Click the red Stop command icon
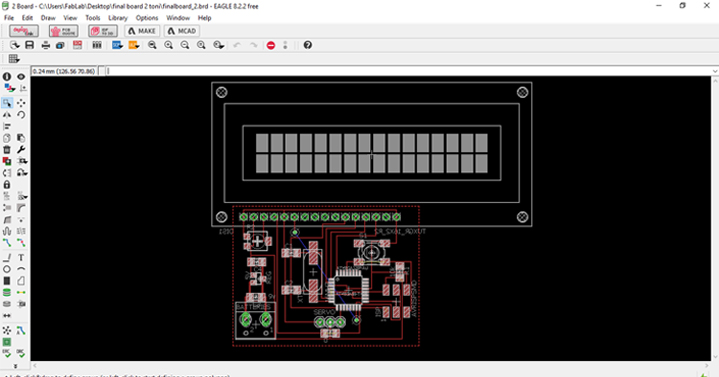719x377 pixels. pos(271,45)
